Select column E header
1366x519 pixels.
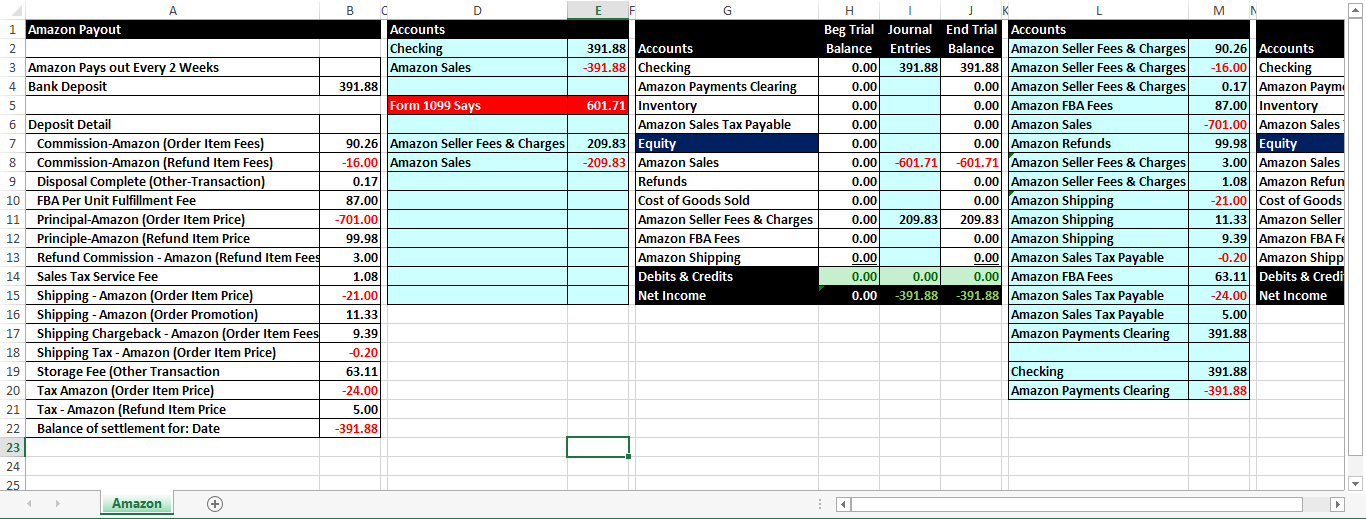(x=597, y=10)
